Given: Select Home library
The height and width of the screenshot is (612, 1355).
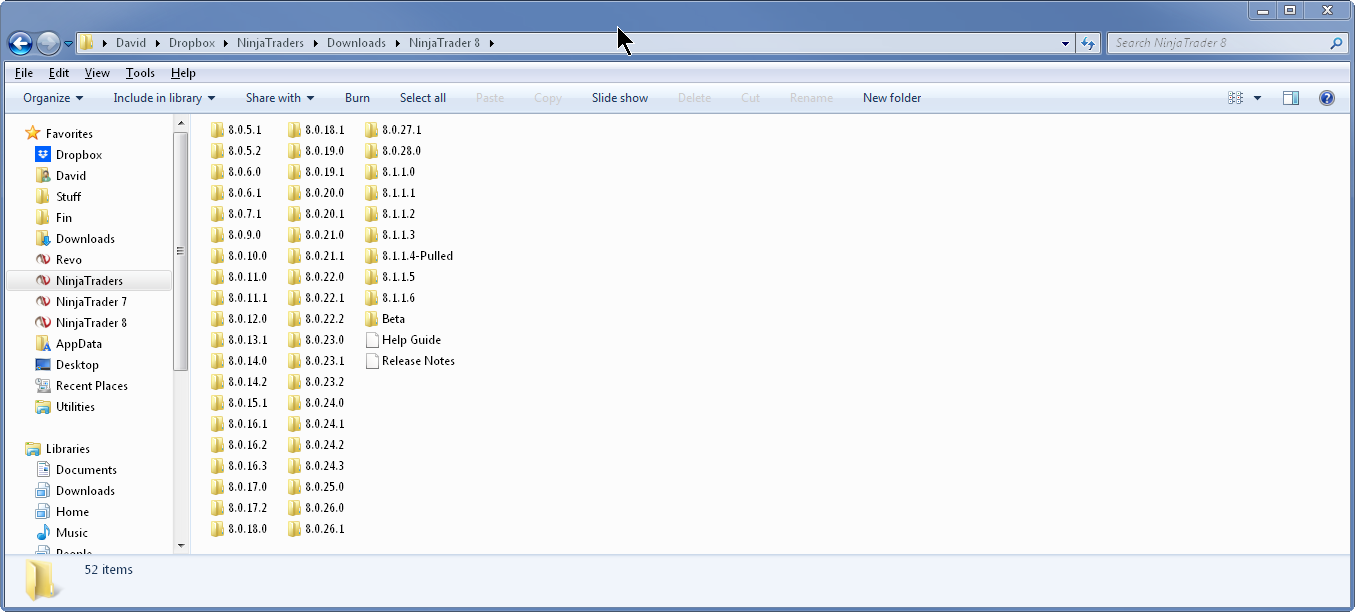Looking at the screenshot, I should (x=72, y=512).
